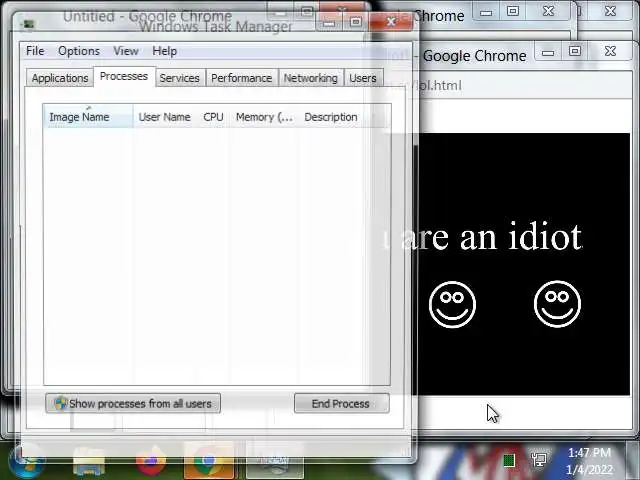Click the Chrome taskbar icon
The width and height of the screenshot is (640, 480).
[209, 461]
